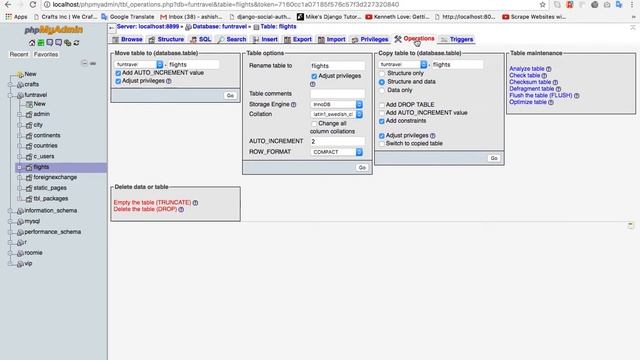This screenshot has width=640, height=360.
Task: Expand the information_schema tree node
Action: tap(11, 211)
